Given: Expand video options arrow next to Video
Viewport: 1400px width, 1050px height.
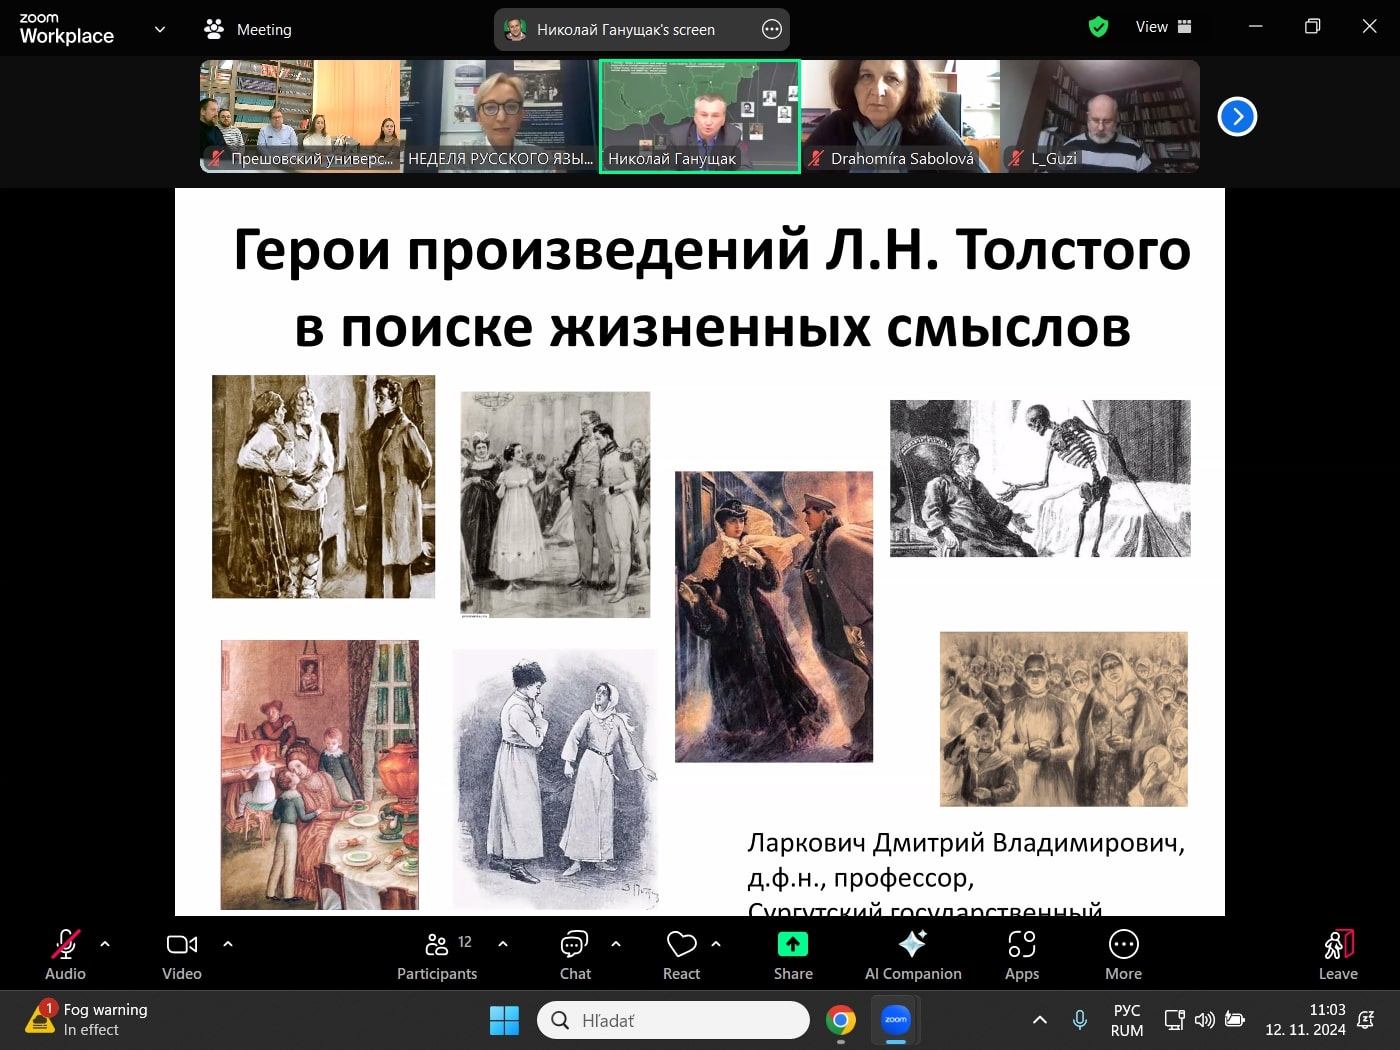Looking at the screenshot, I should click(228, 943).
